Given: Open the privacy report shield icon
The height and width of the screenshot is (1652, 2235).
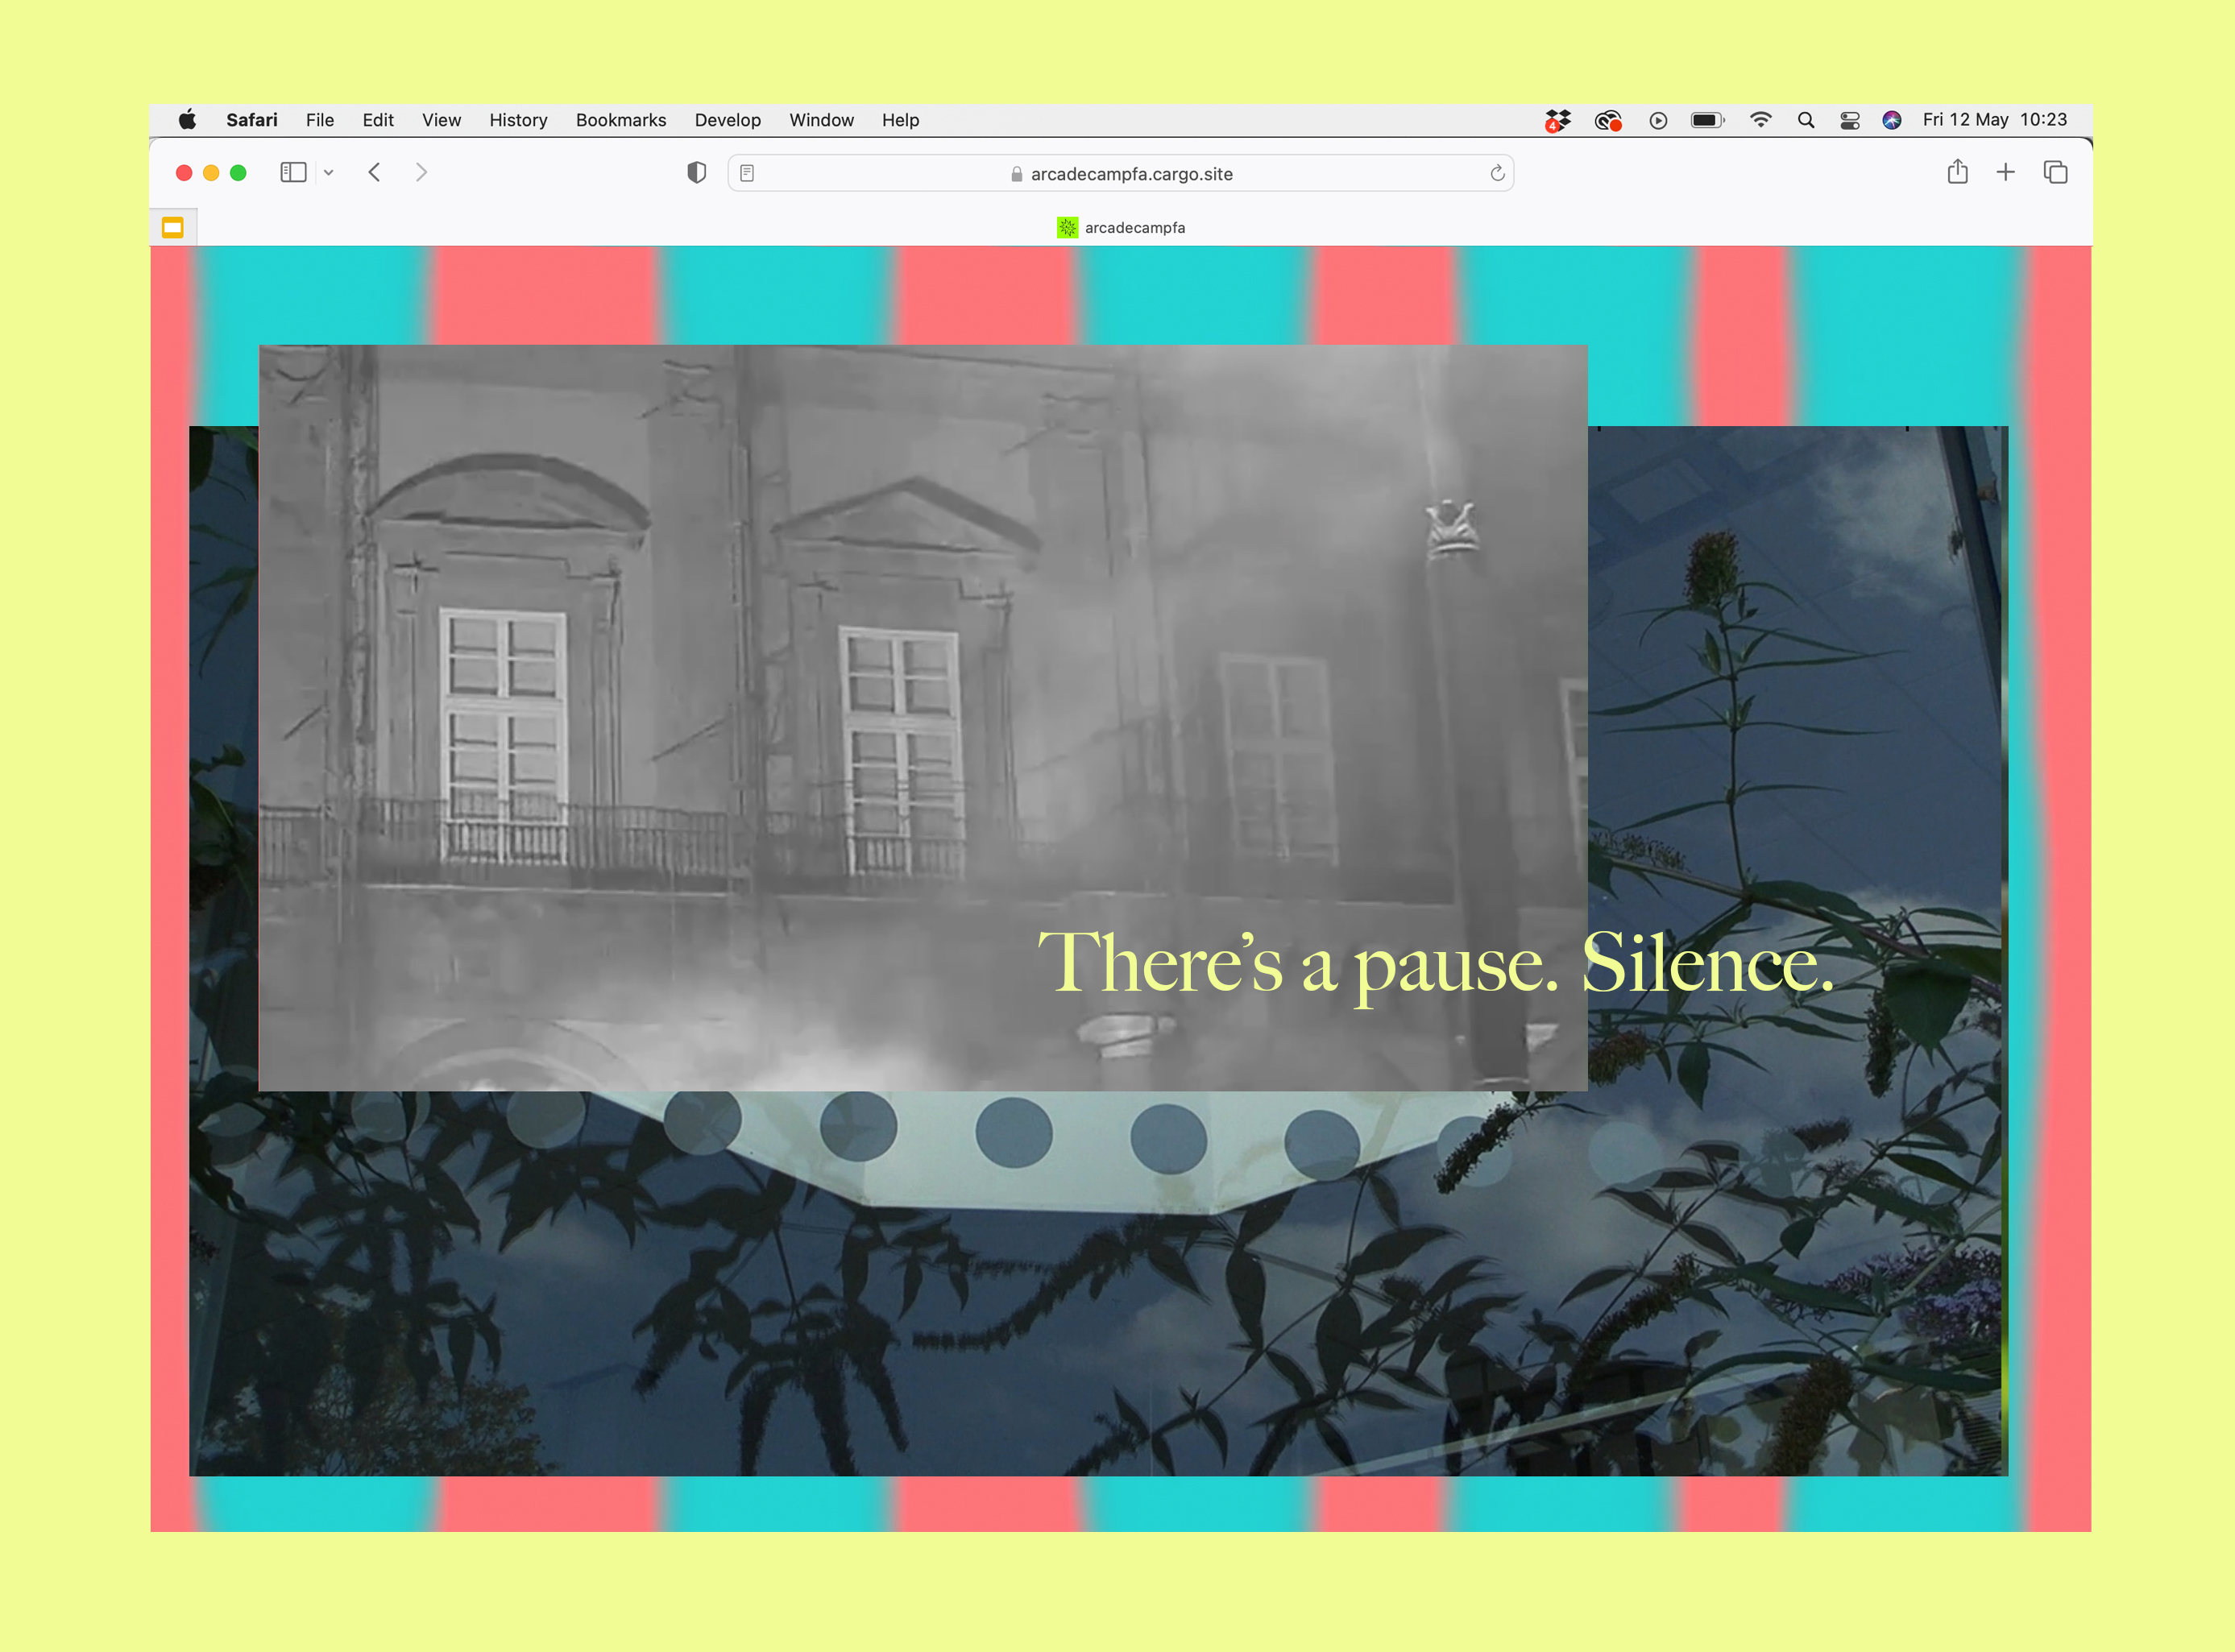Looking at the screenshot, I should [x=697, y=173].
